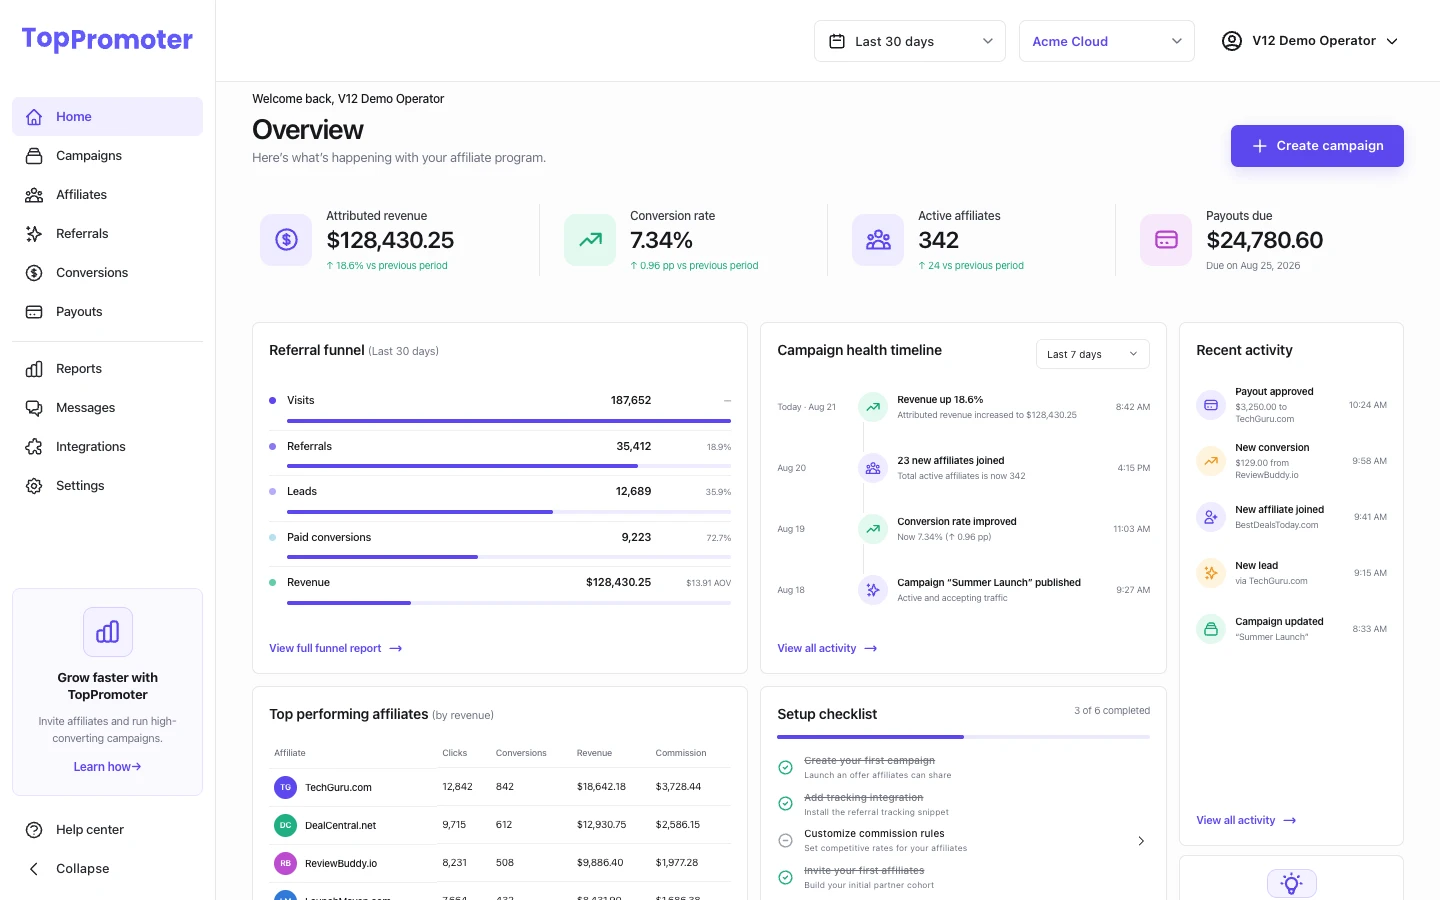Toggle the Create your first campaign checkmark

(786, 768)
